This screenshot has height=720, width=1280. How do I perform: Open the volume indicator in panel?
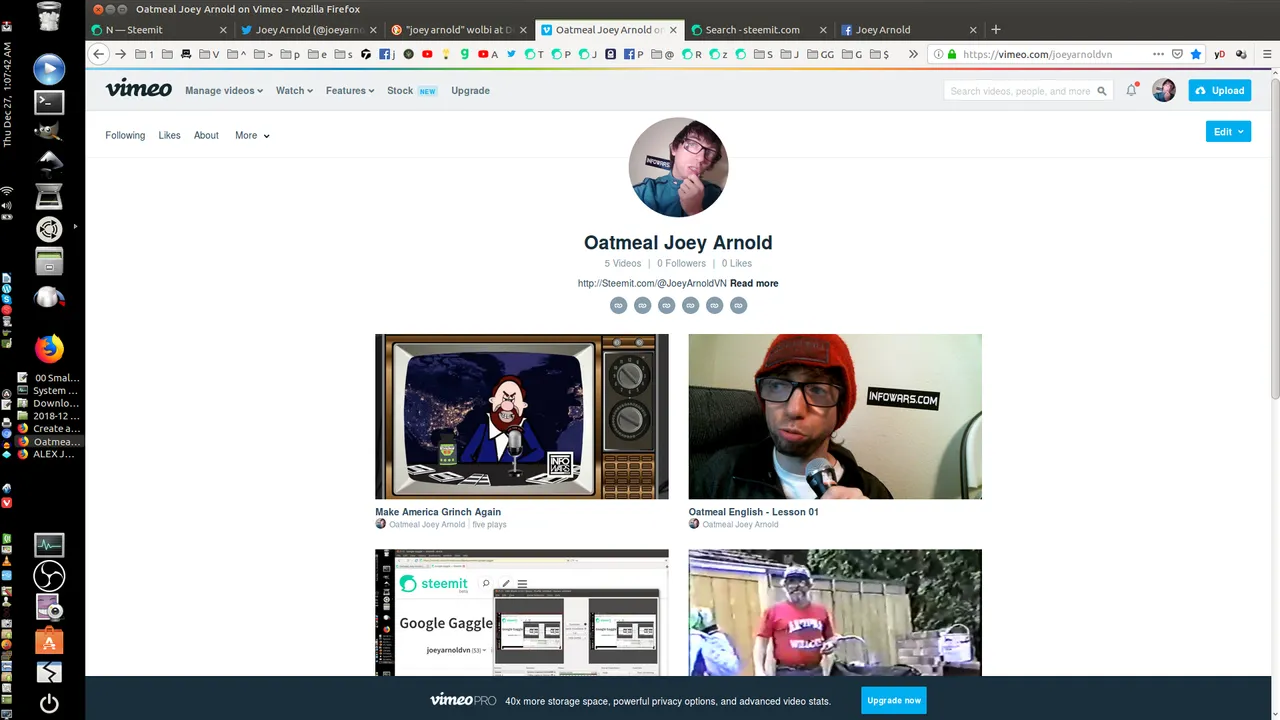7,205
